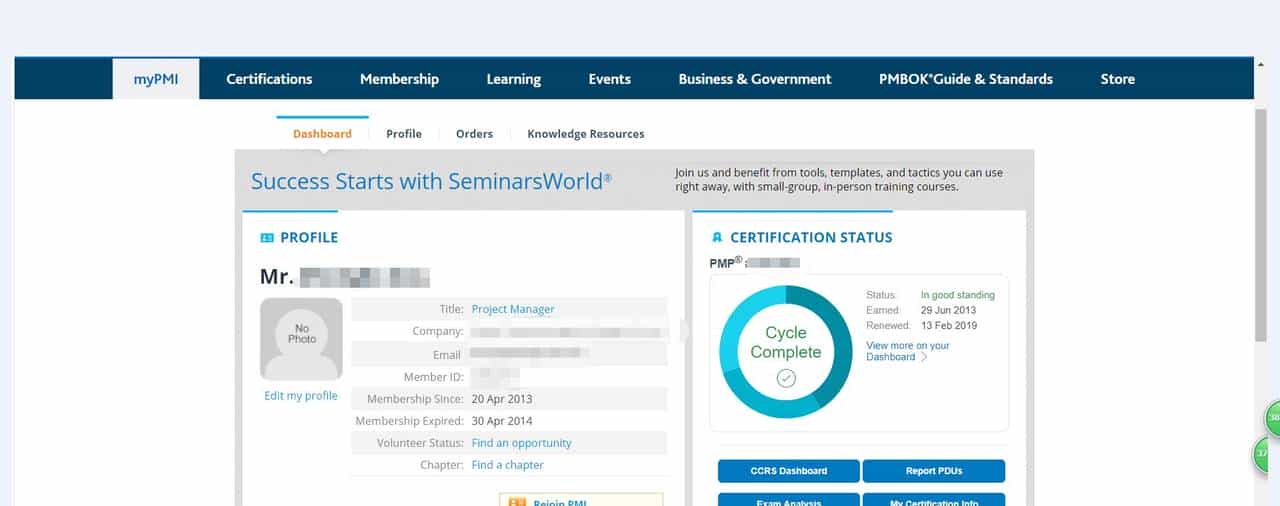Click the '13 Feb 2019' renewed date

pos(949,325)
